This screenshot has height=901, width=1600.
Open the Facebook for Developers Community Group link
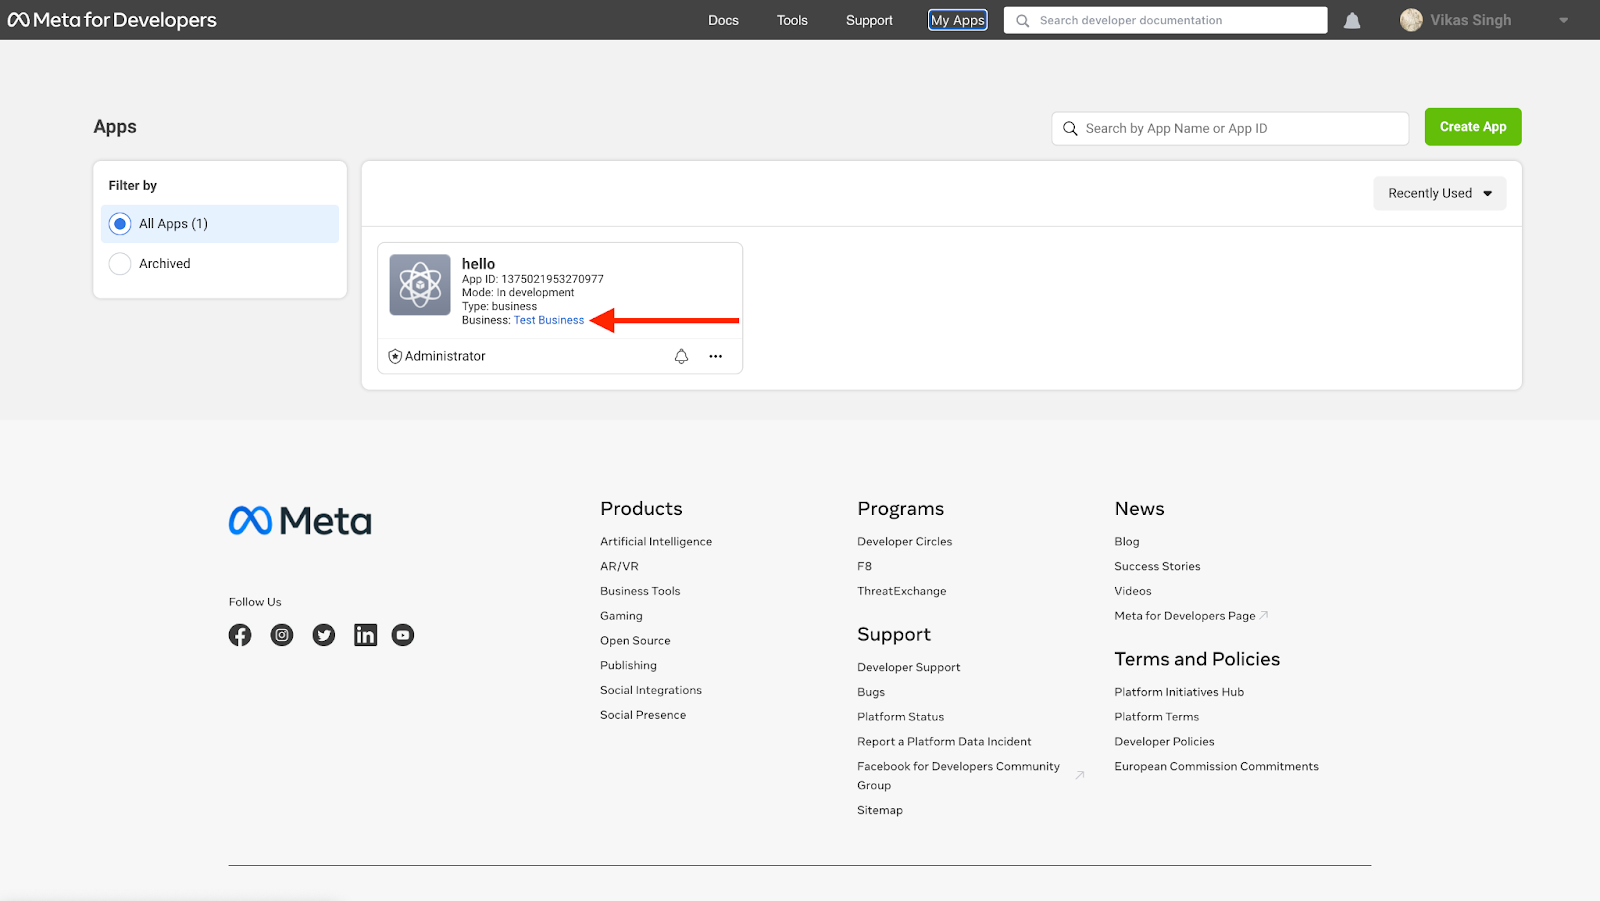coord(958,776)
